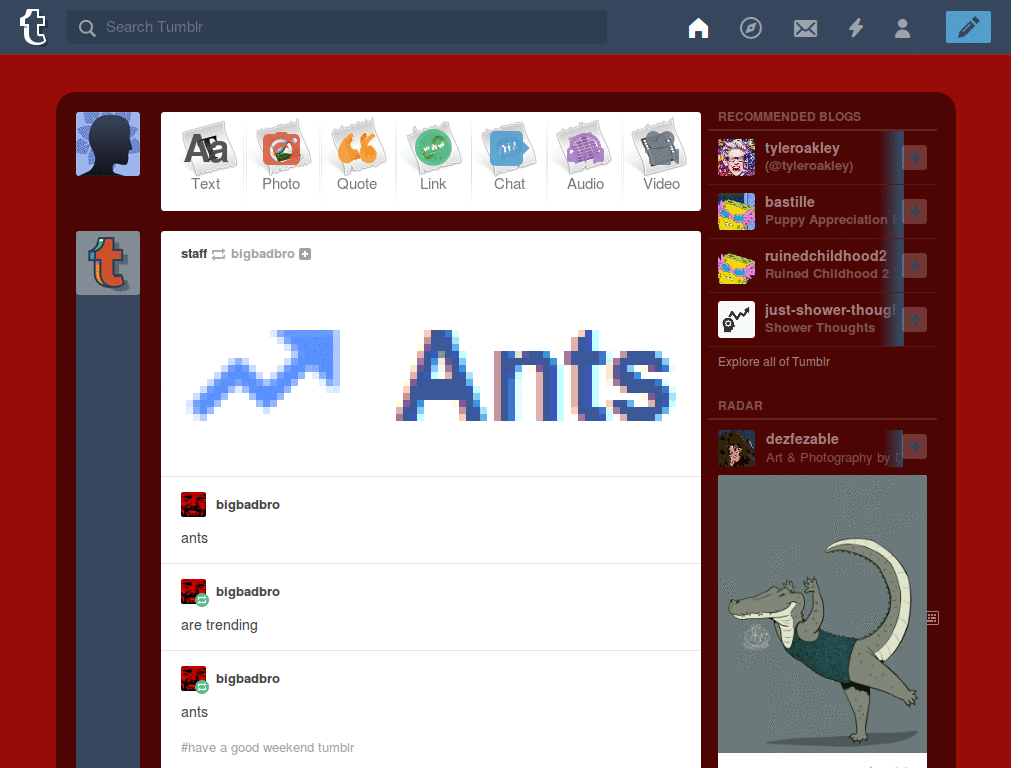Focus the Search Tumblr field

pyautogui.click(x=336, y=27)
